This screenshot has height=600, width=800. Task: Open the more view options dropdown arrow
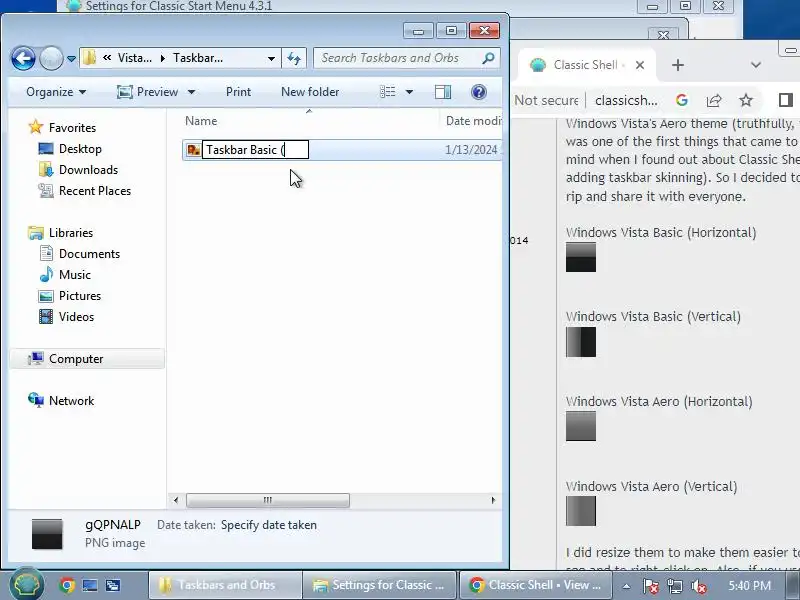[409, 92]
